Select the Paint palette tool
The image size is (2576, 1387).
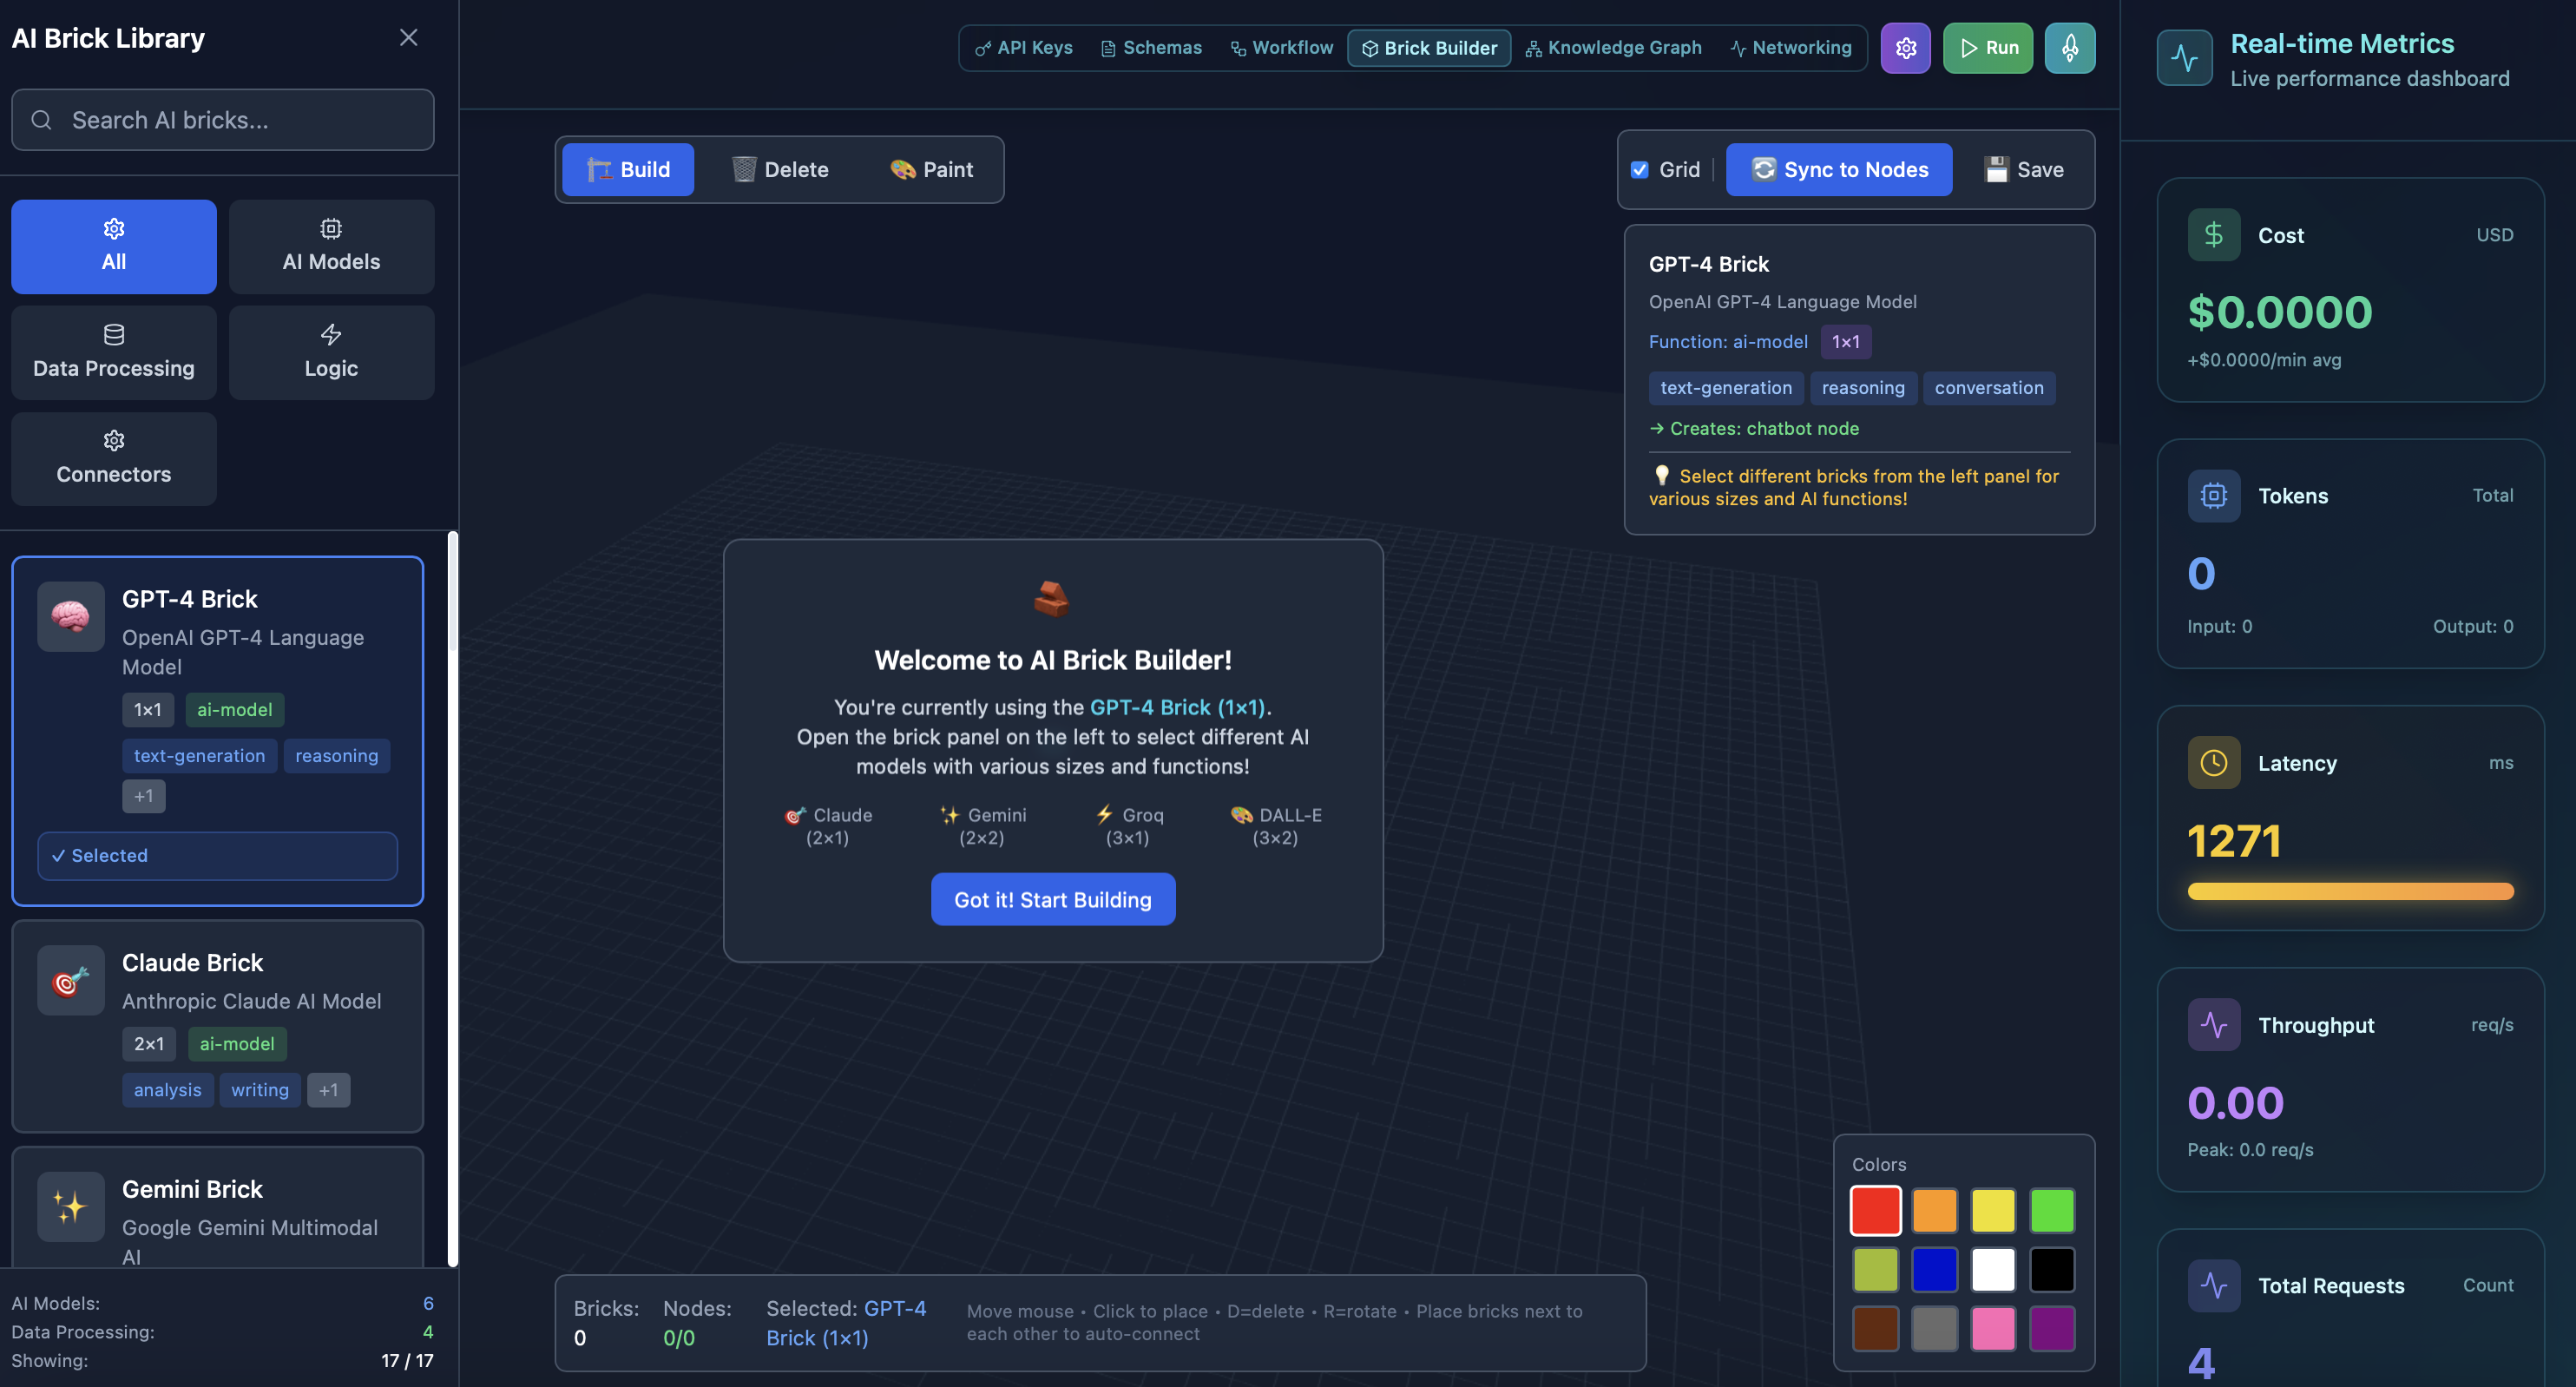[931, 169]
